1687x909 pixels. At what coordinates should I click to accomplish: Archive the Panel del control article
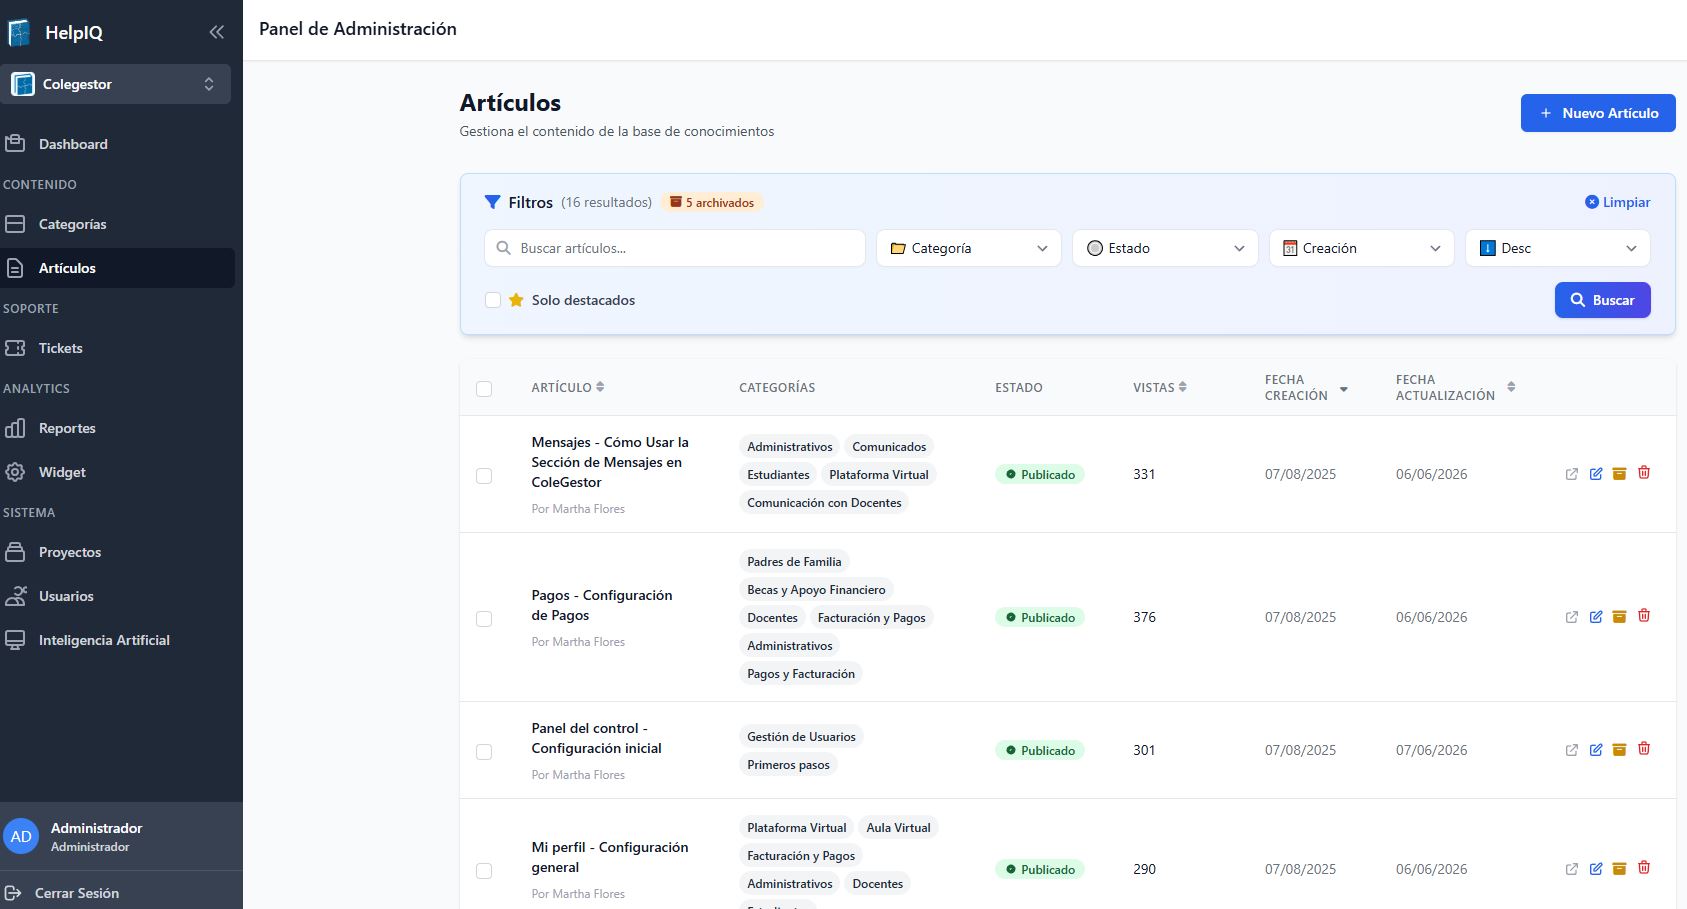(x=1619, y=750)
